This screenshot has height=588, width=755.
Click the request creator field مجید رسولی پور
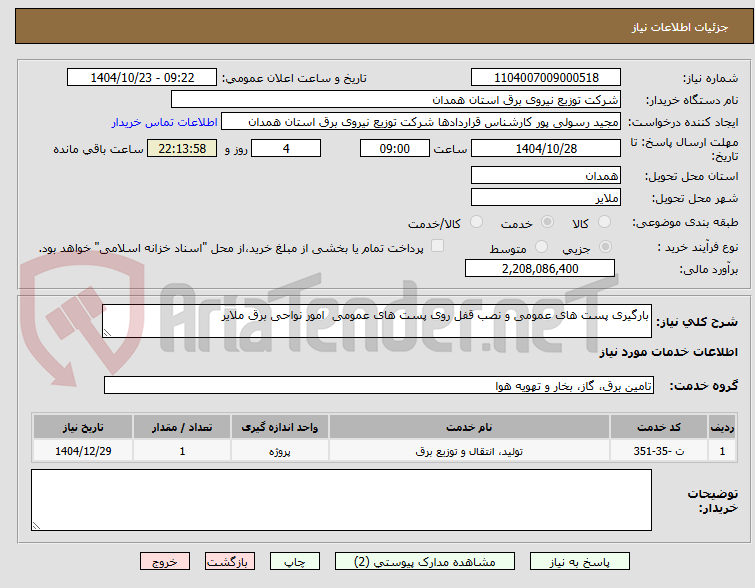(421, 122)
